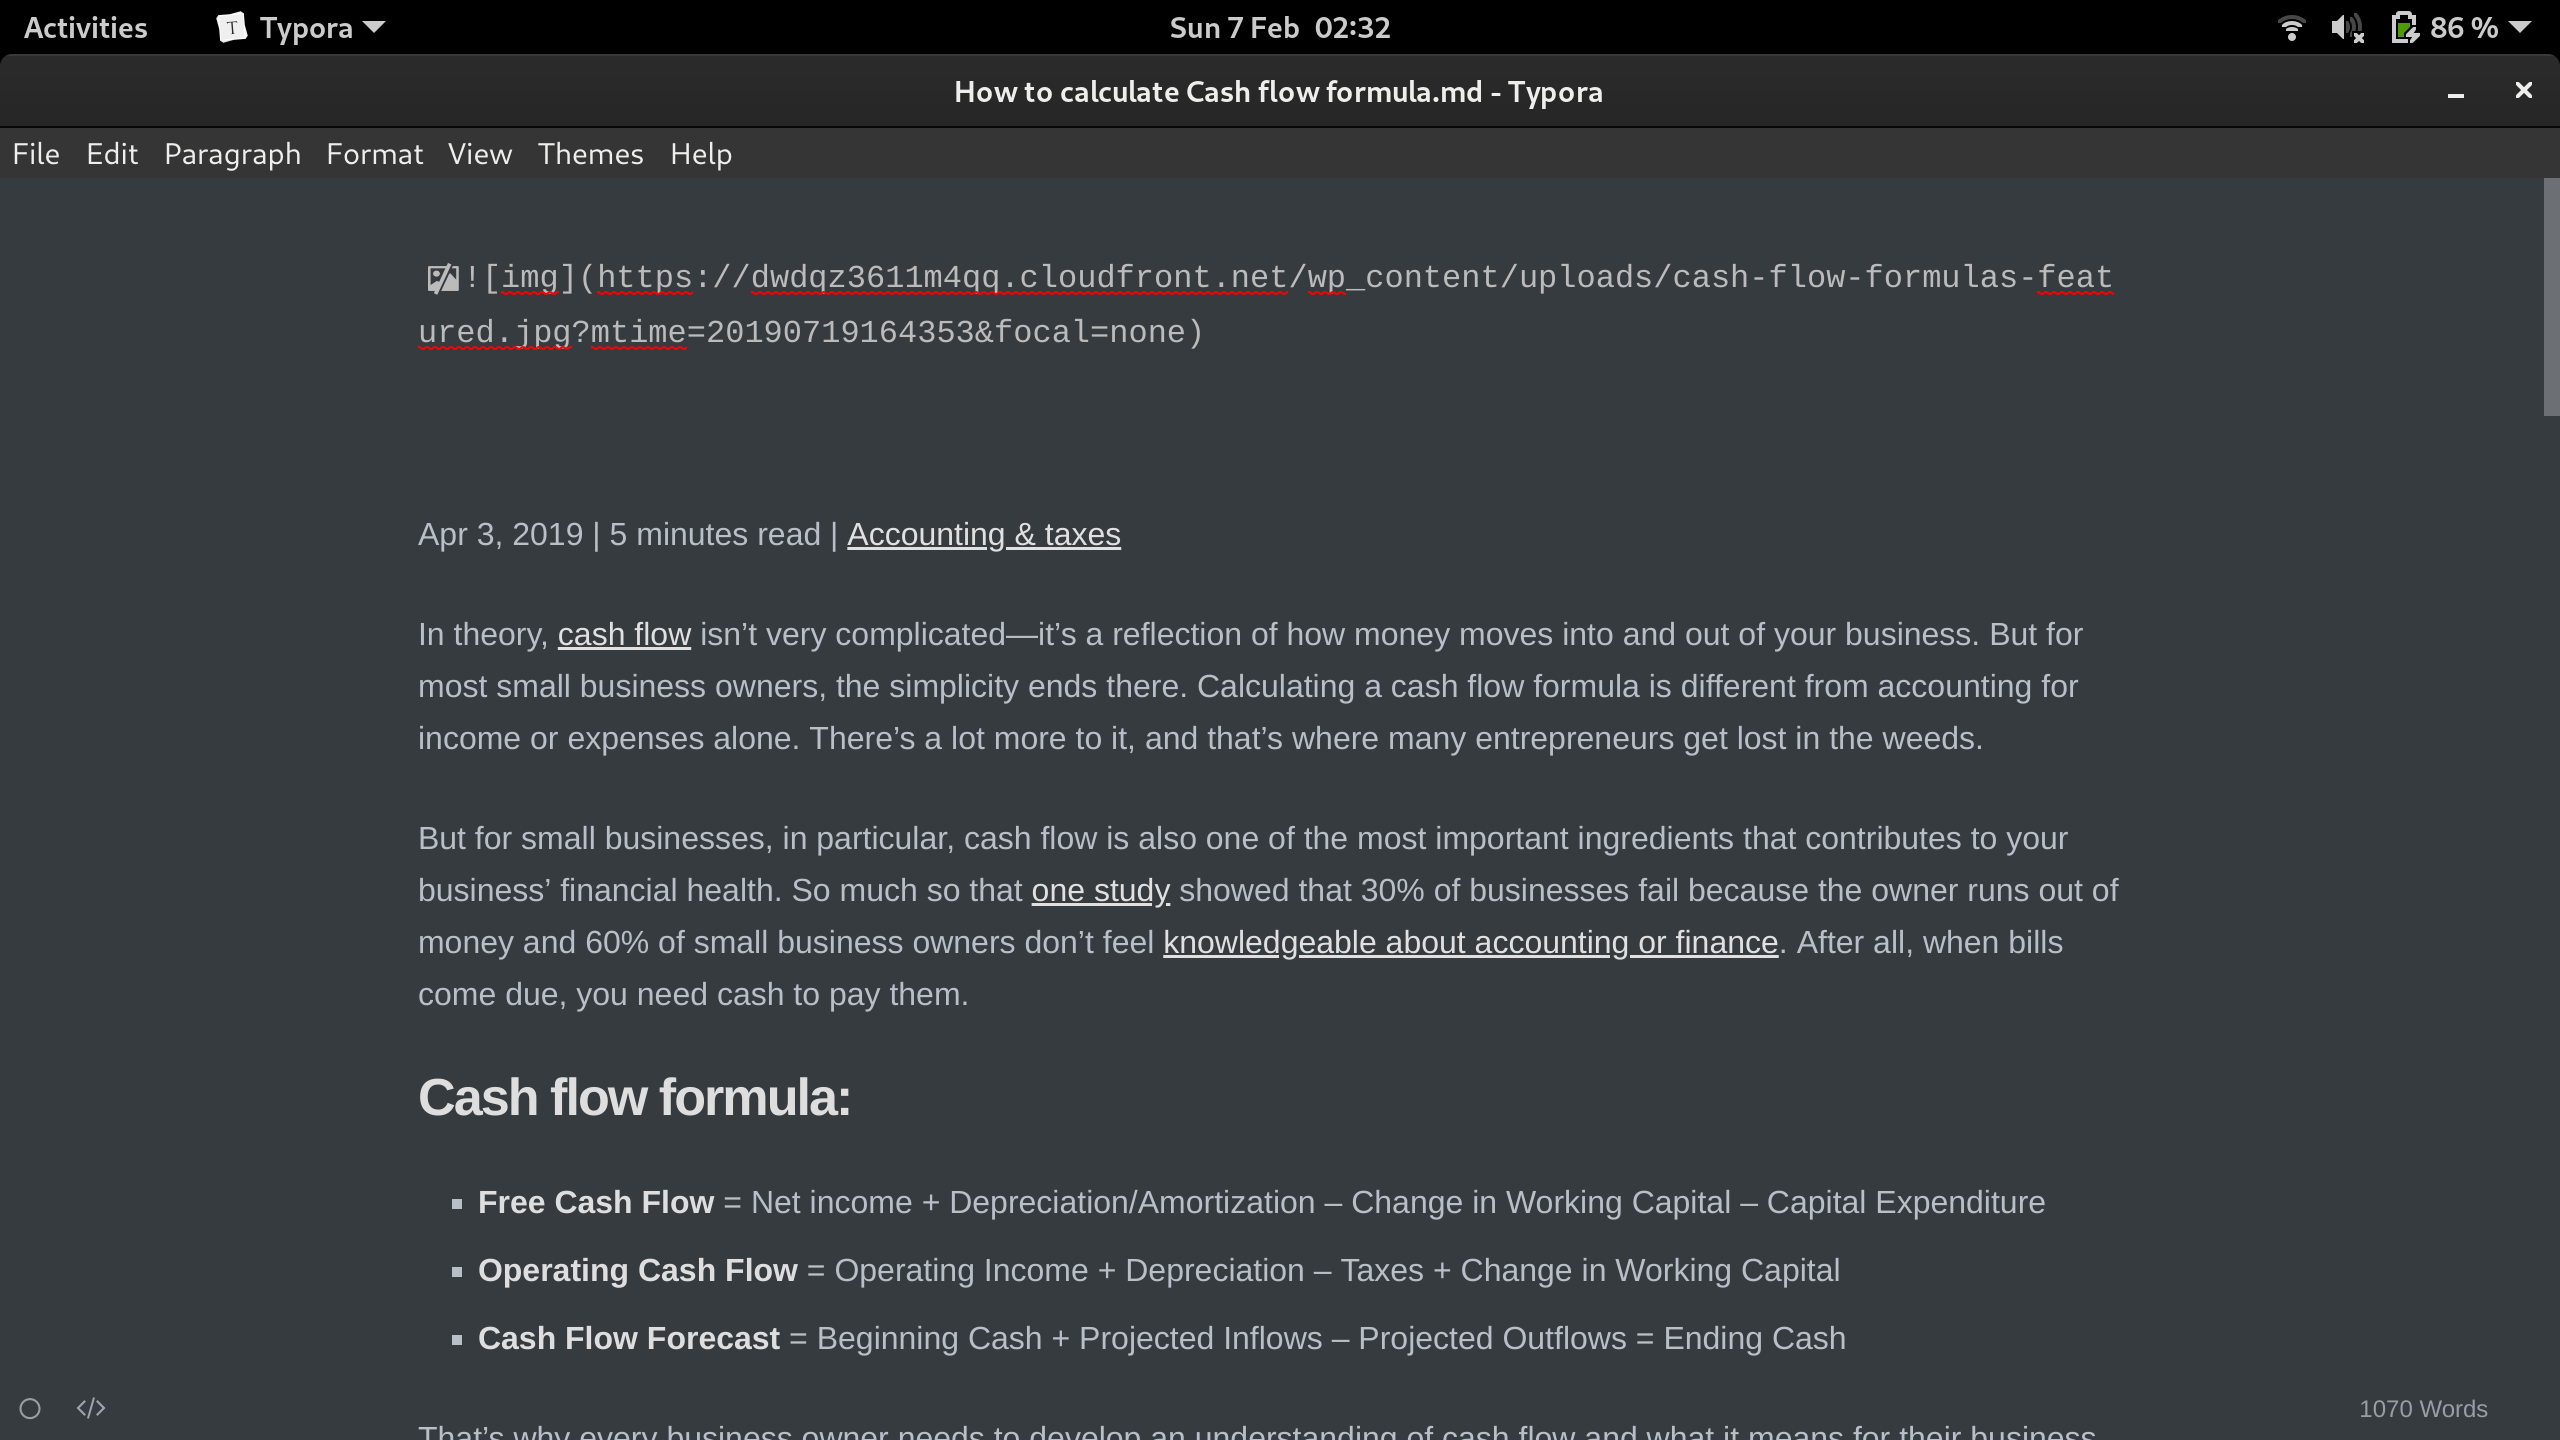Click Activities in the top bar
The height and width of the screenshot is (1440, 2560).
85,27
